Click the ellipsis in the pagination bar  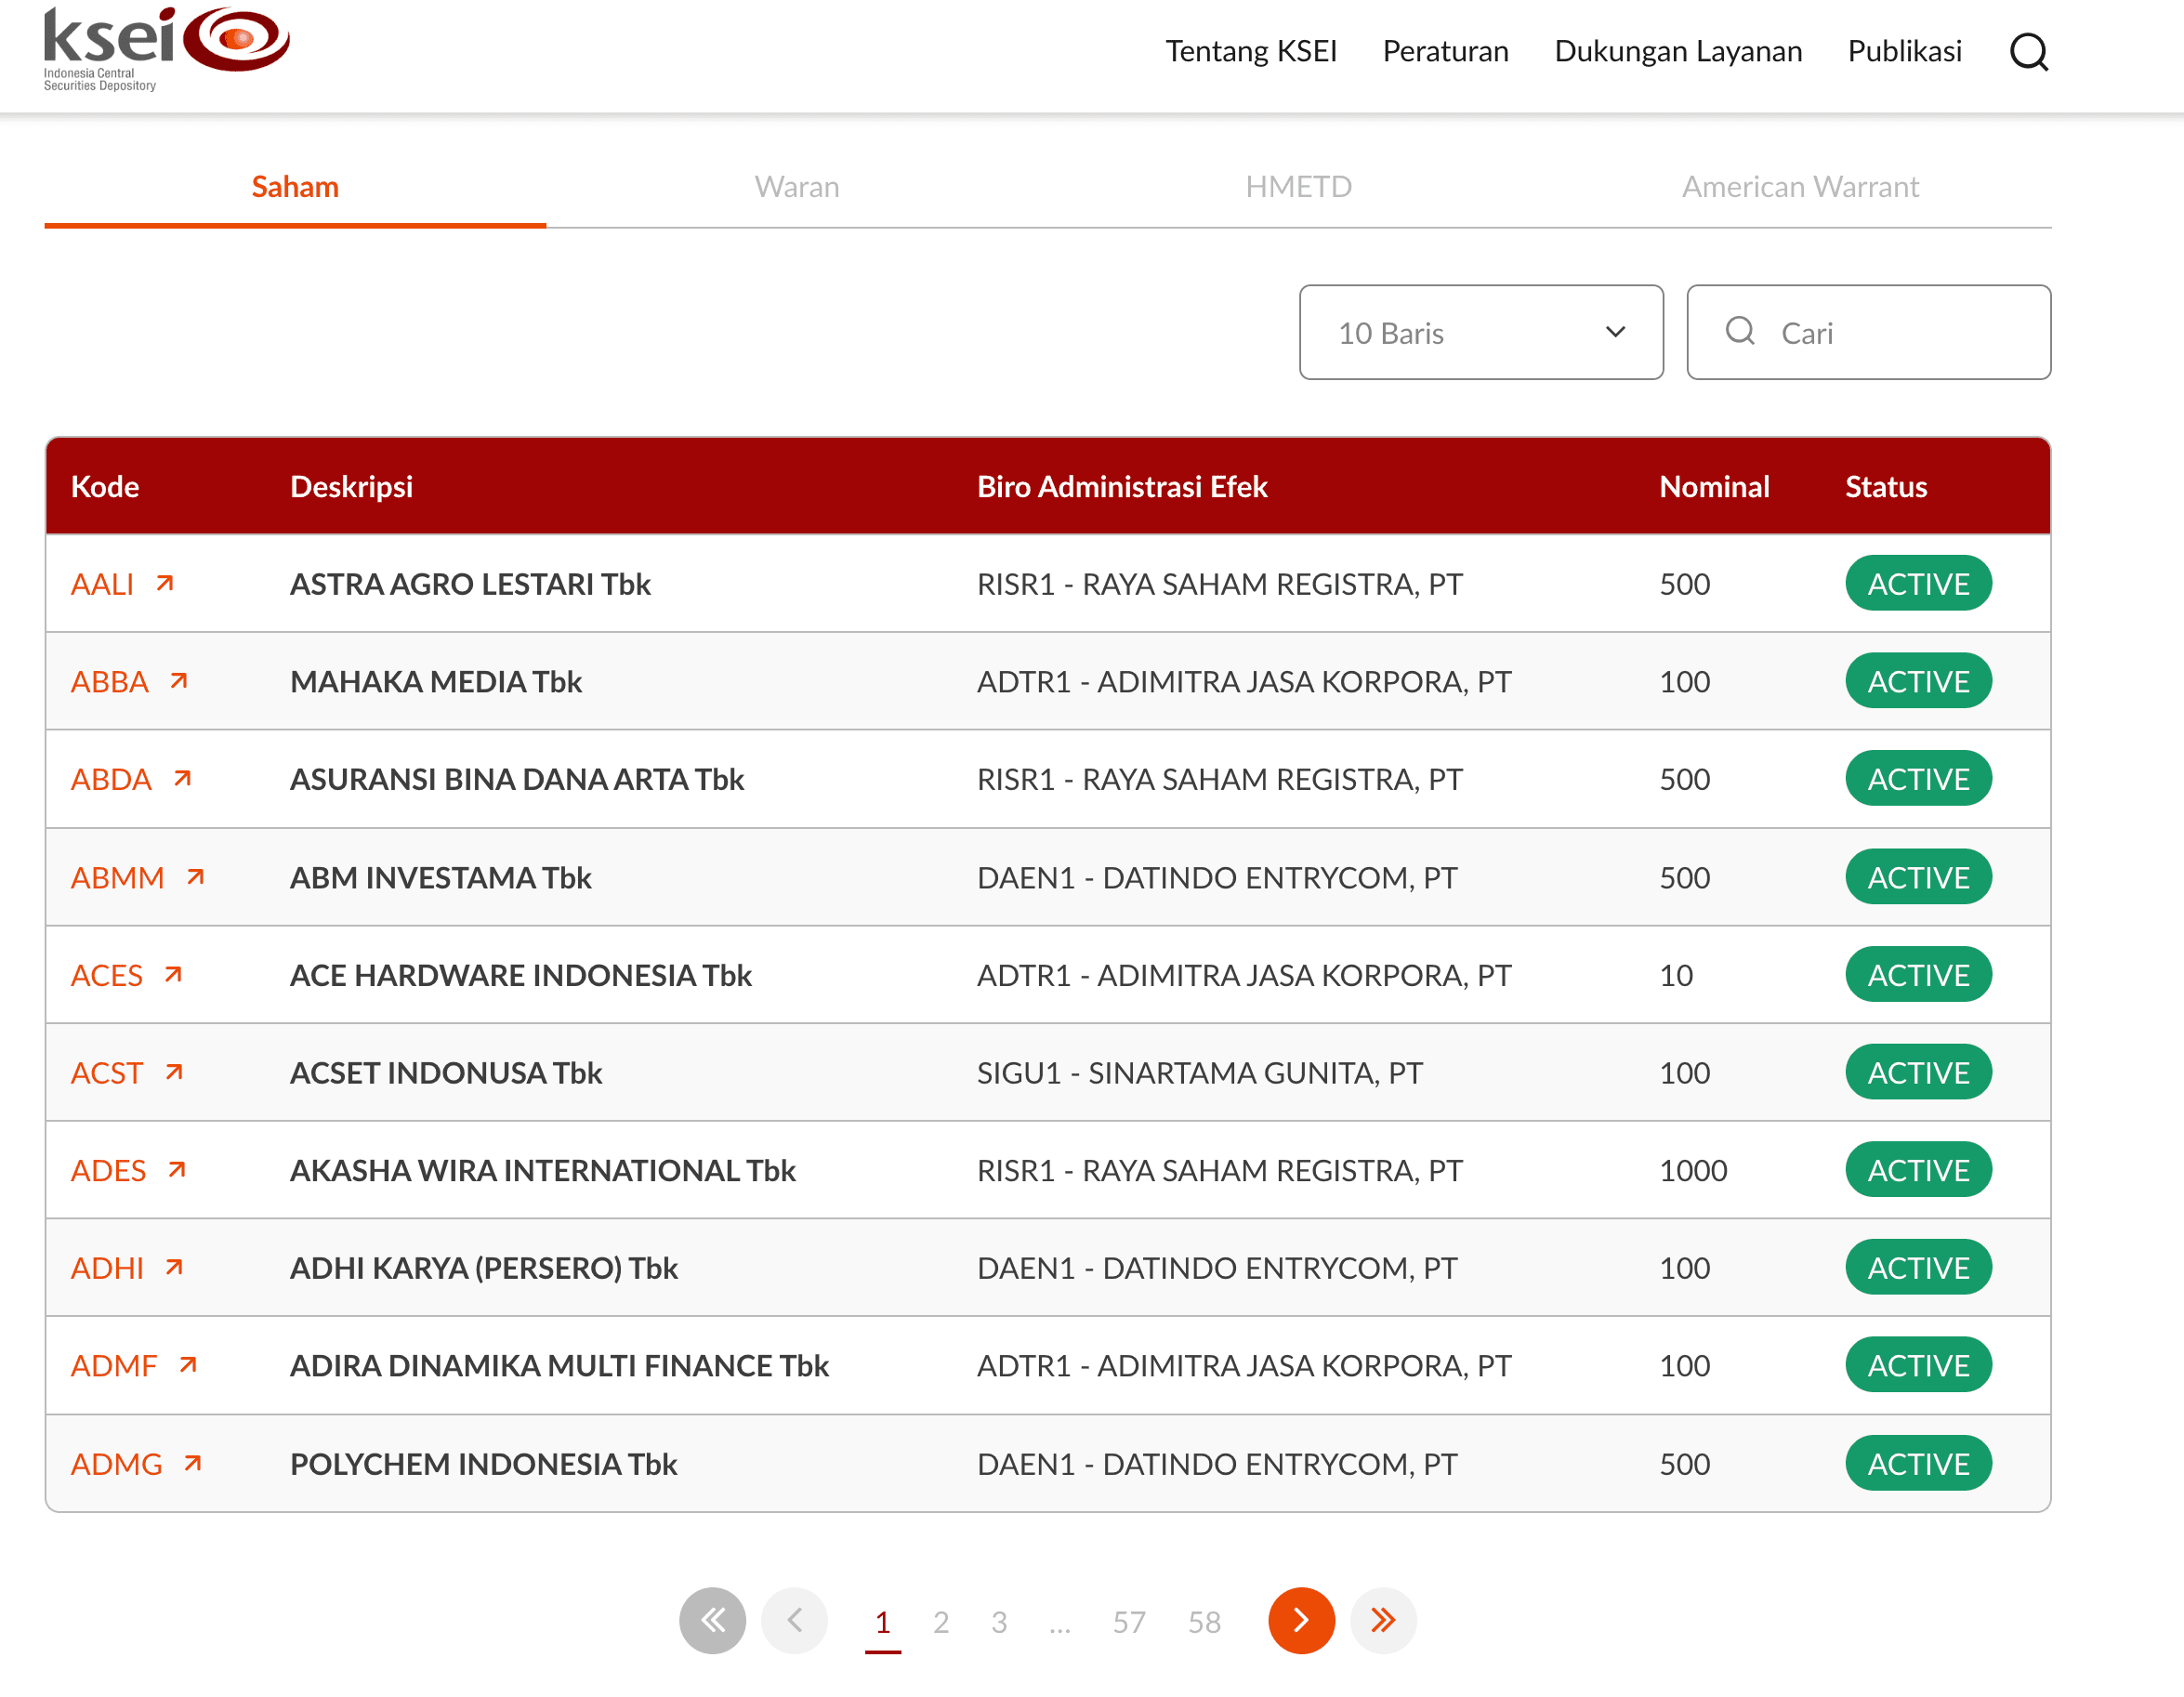(1061, 1621)
